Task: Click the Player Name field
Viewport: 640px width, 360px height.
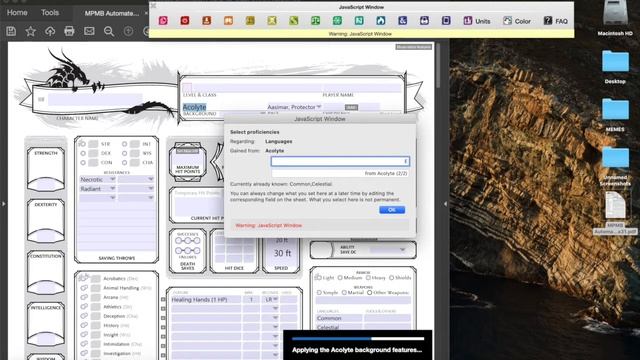Action: [362, 87]
